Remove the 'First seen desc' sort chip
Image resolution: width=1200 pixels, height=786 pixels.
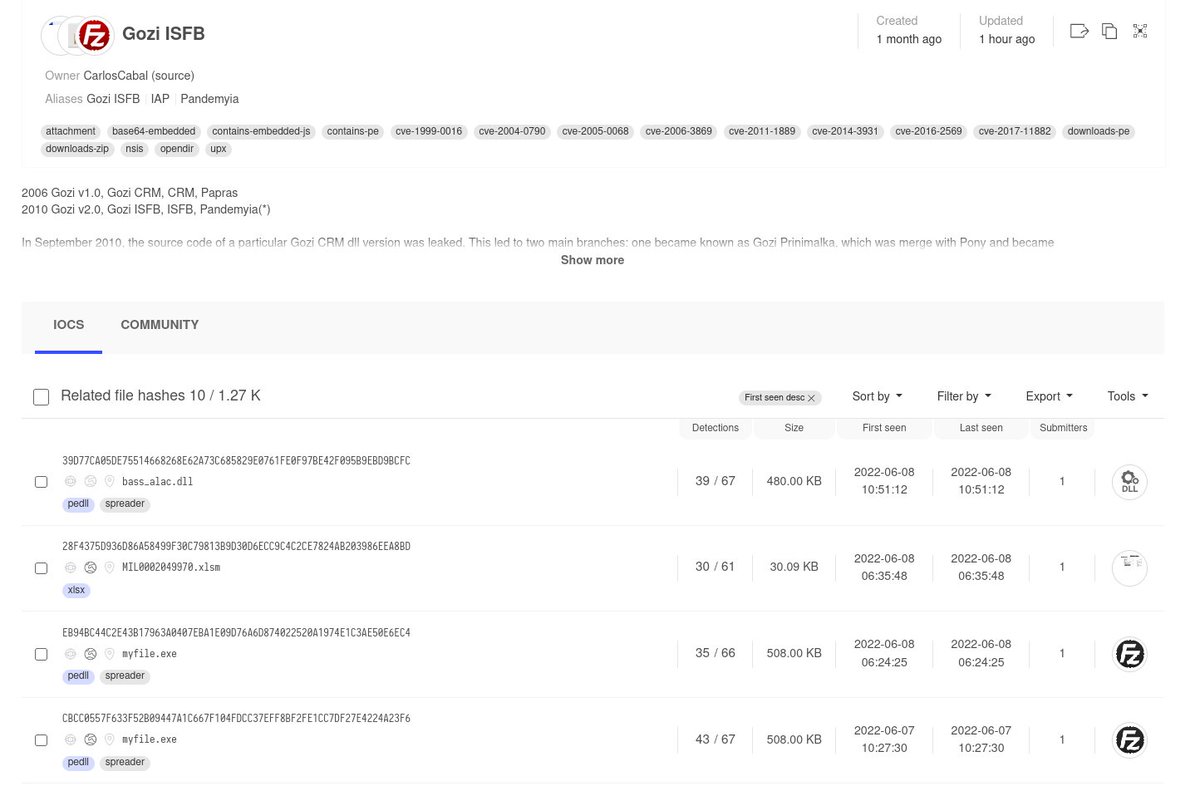click(812, 398)
